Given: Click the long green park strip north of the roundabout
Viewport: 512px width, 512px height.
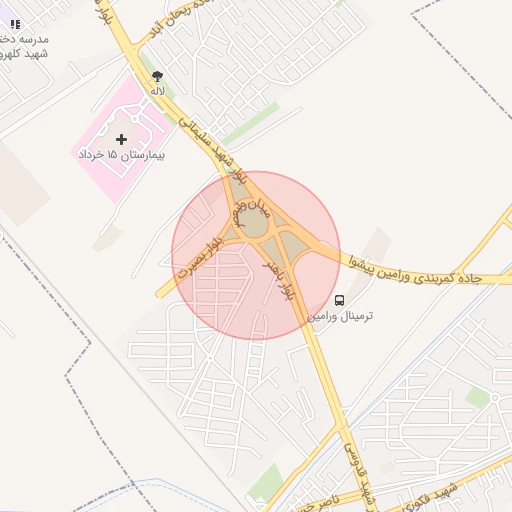Looking at the screenshot, I should (251, 124).
